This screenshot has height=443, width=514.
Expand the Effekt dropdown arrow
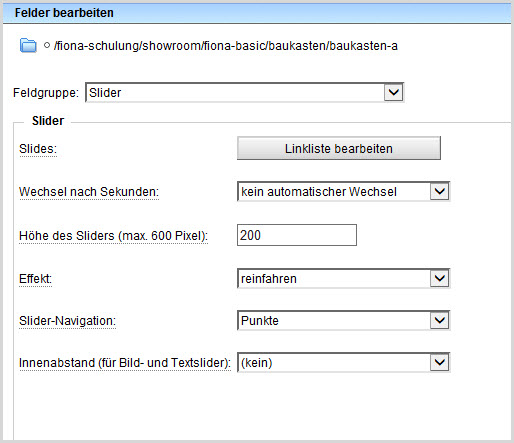click(x=440, y=278)
